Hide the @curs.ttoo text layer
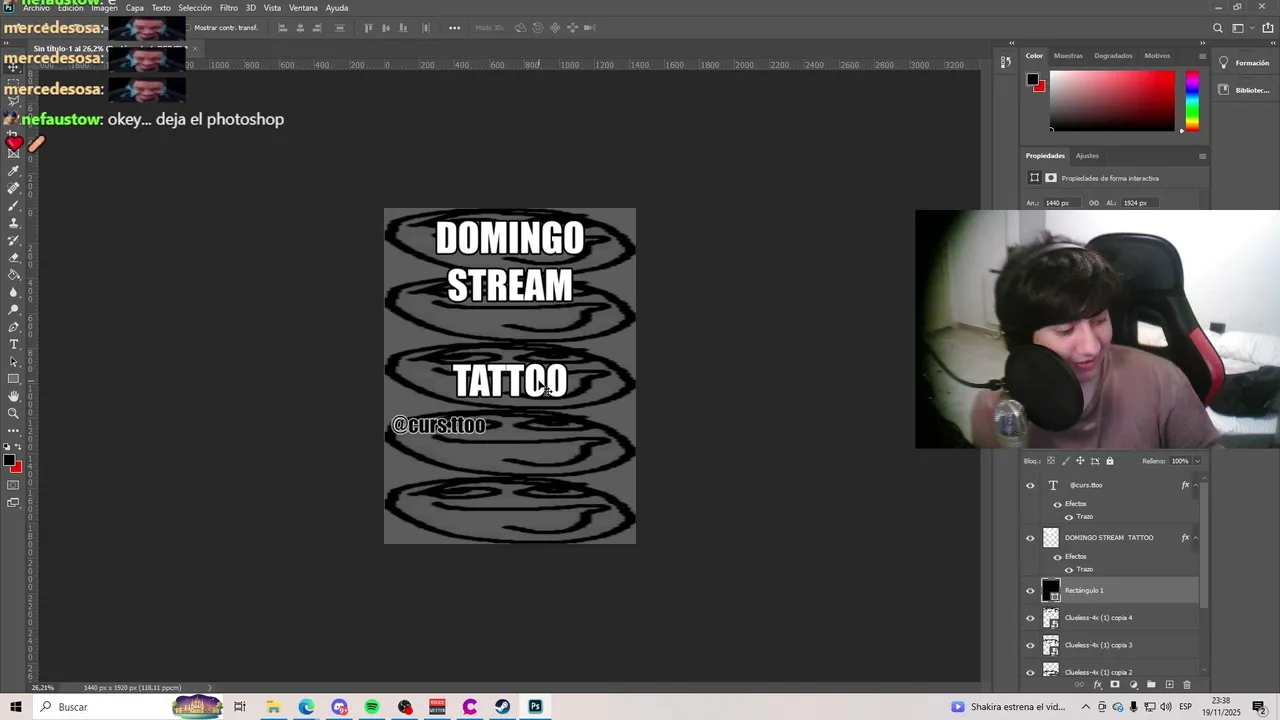Viewport: 1280px width, 720px height. [1030, 485]
